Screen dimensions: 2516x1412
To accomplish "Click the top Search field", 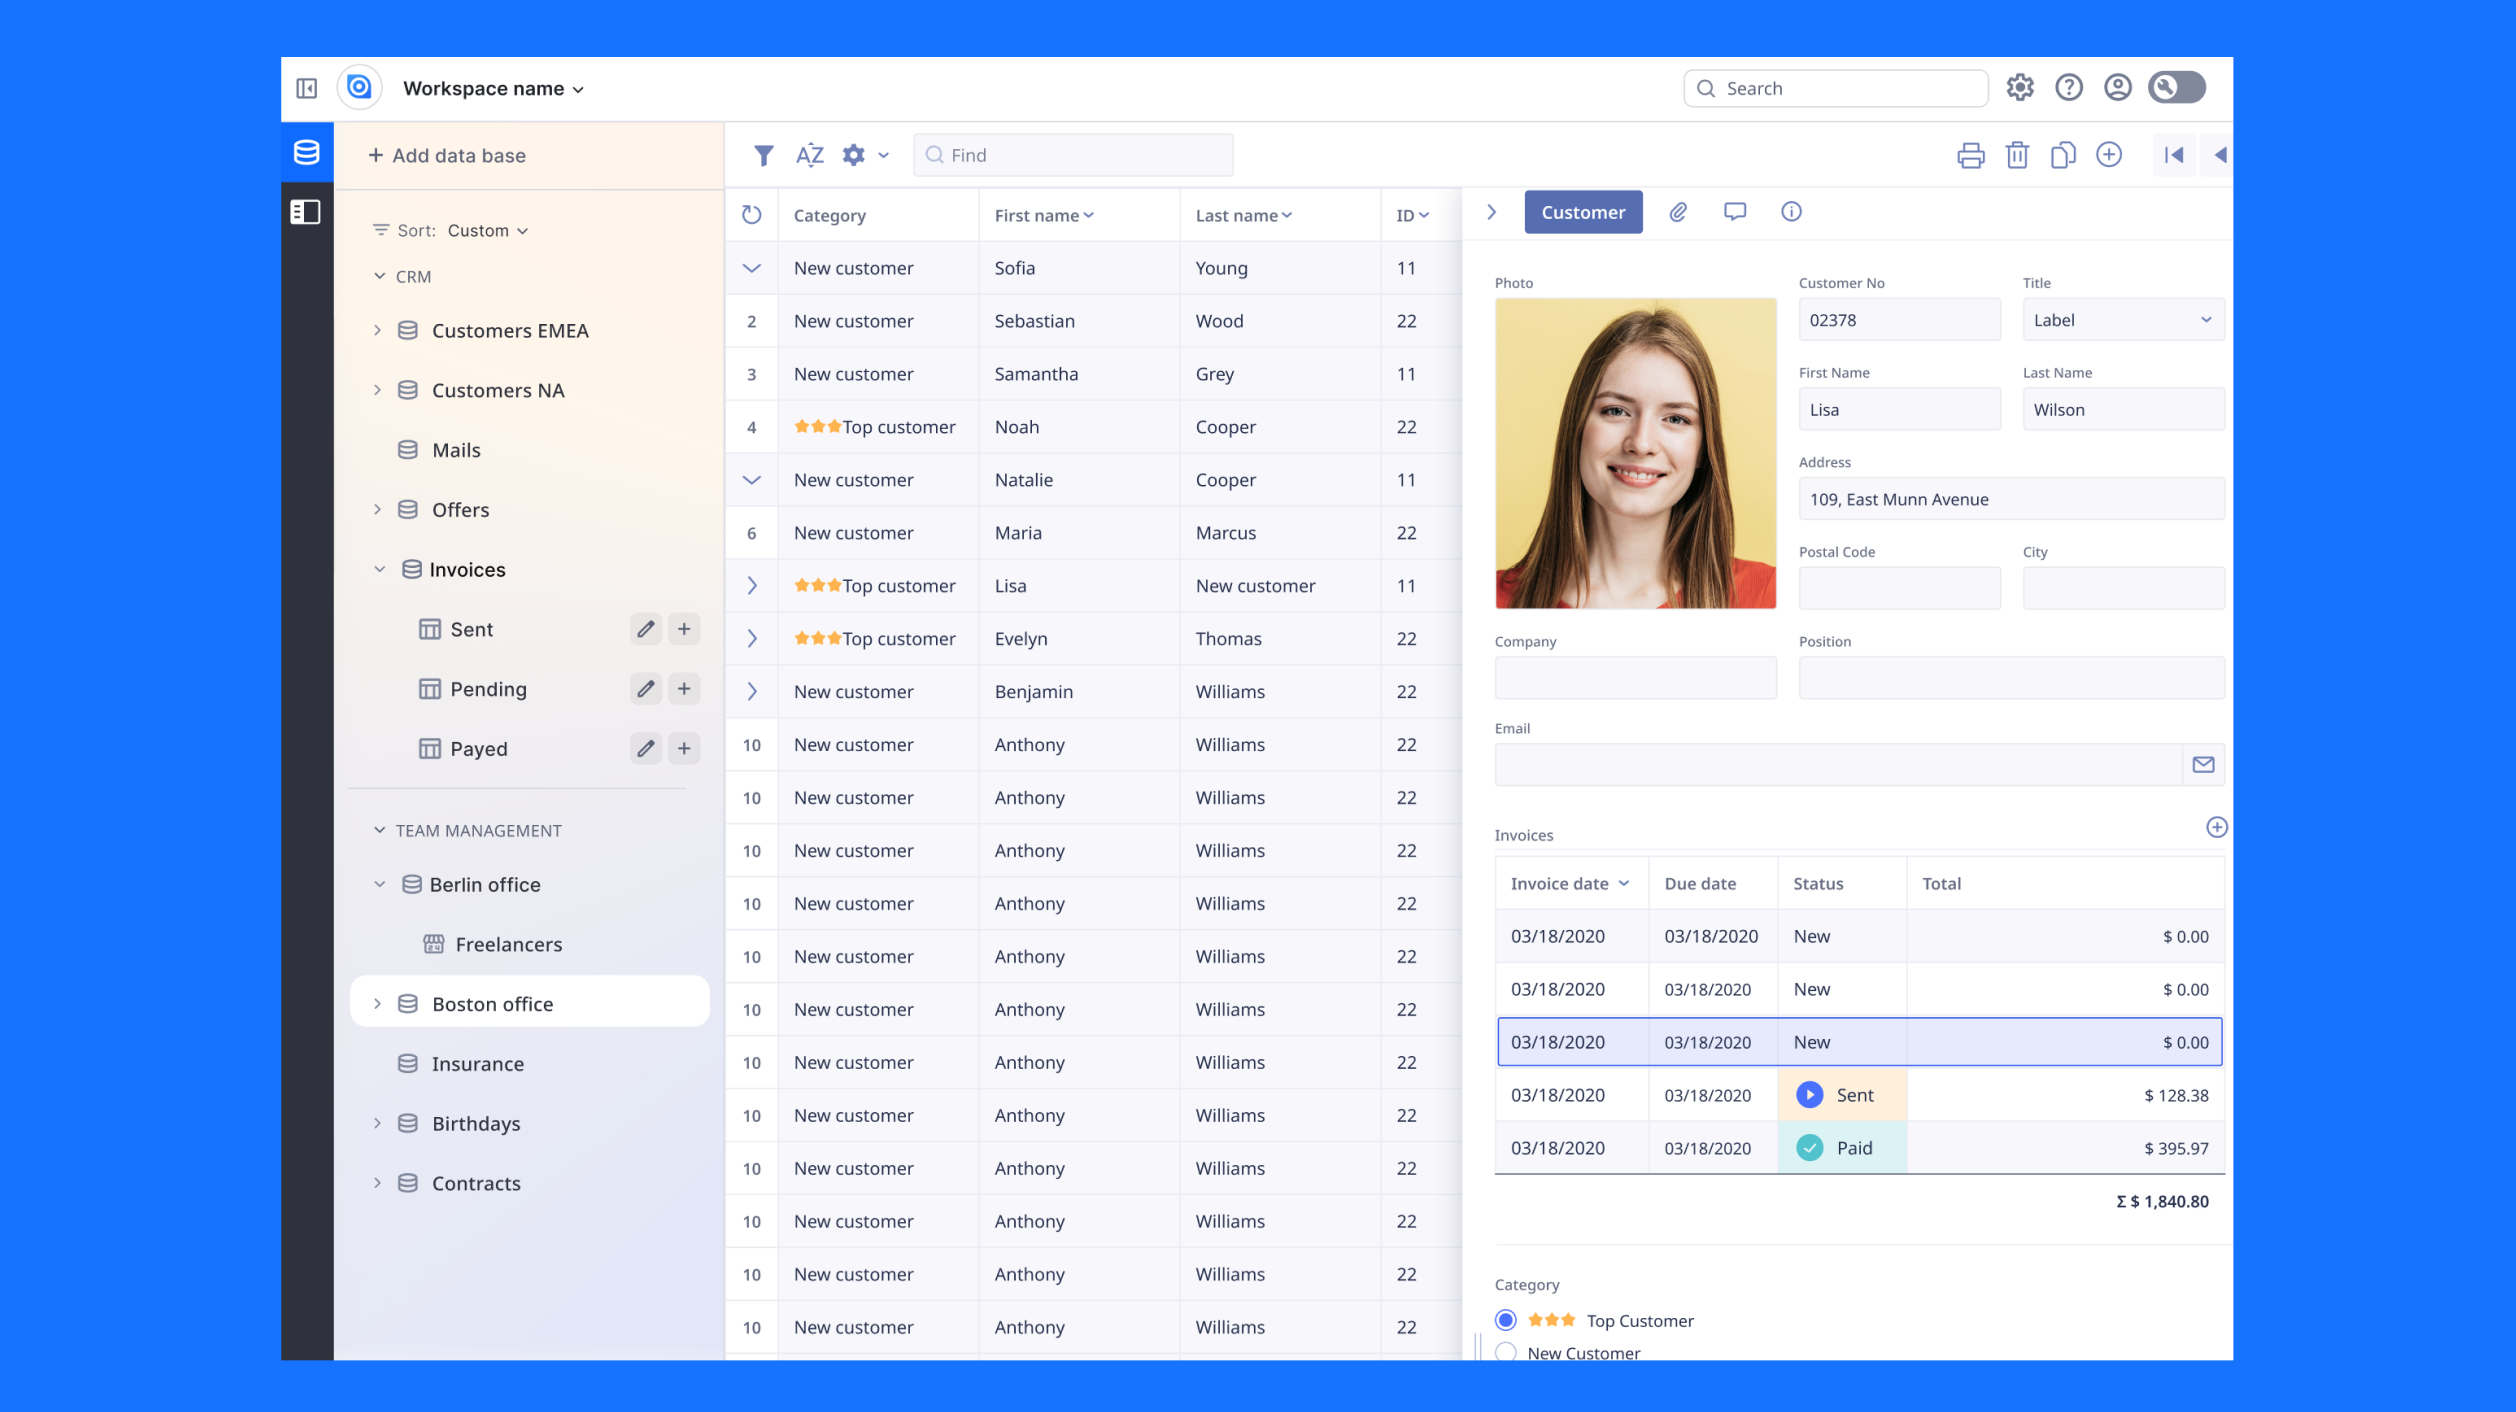I will [x=1835, y=88].
